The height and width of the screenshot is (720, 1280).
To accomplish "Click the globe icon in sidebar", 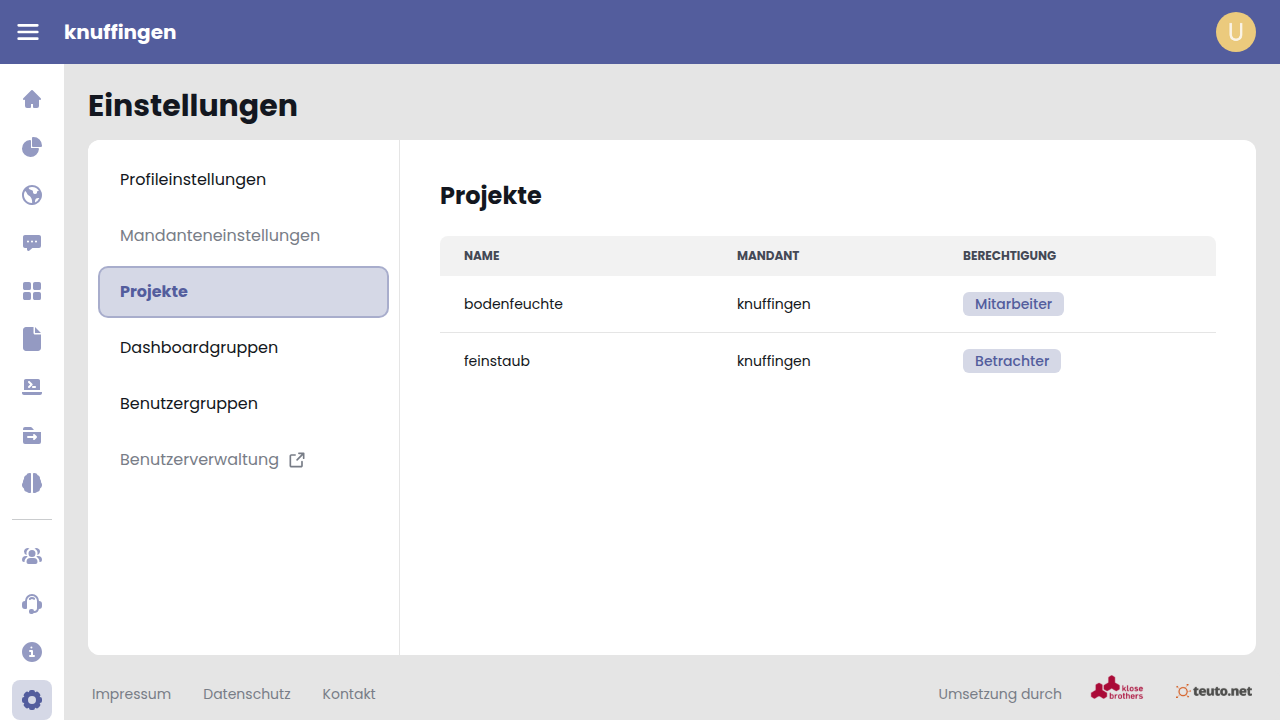I will coord(32,195).
